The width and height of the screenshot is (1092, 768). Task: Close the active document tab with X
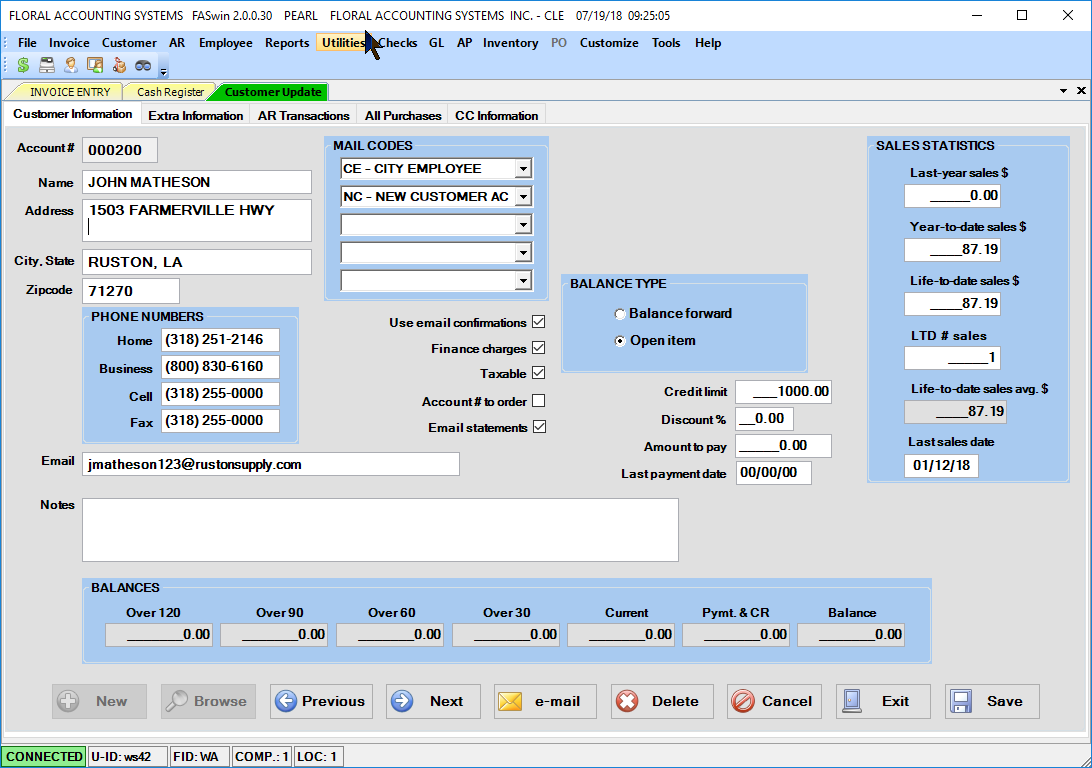coord(1081,91)
